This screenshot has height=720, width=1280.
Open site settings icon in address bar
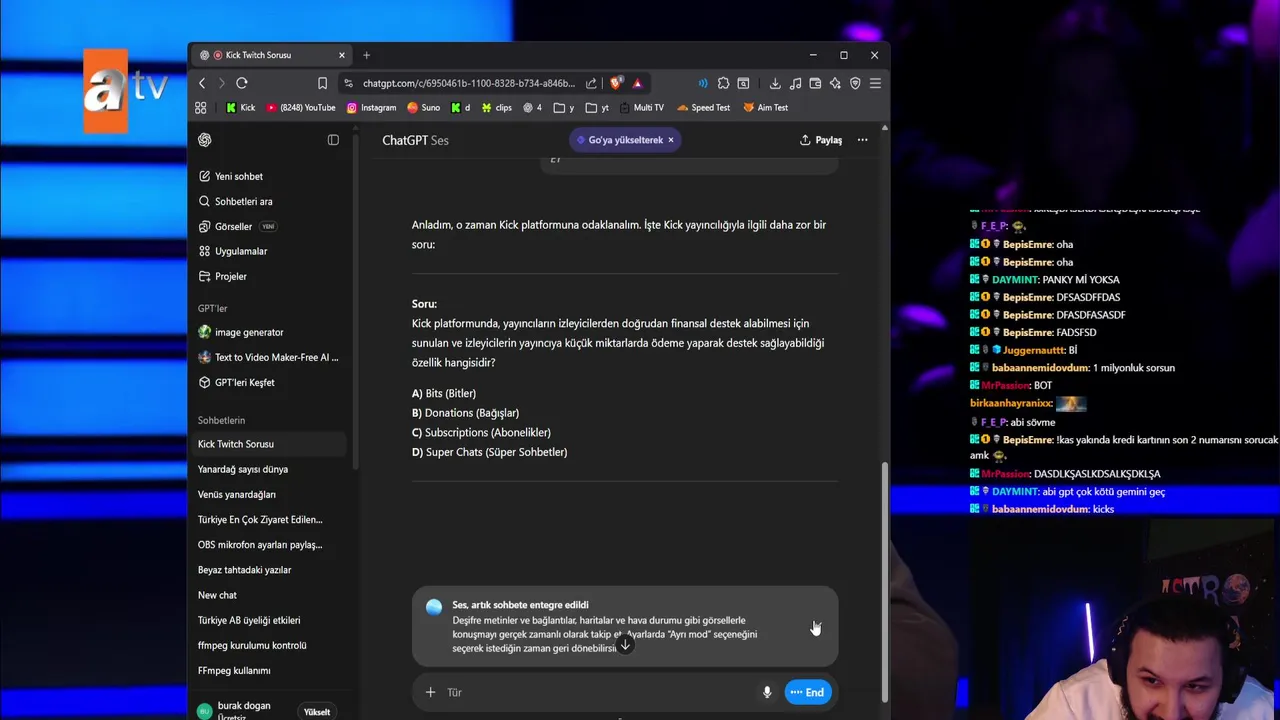348,83
